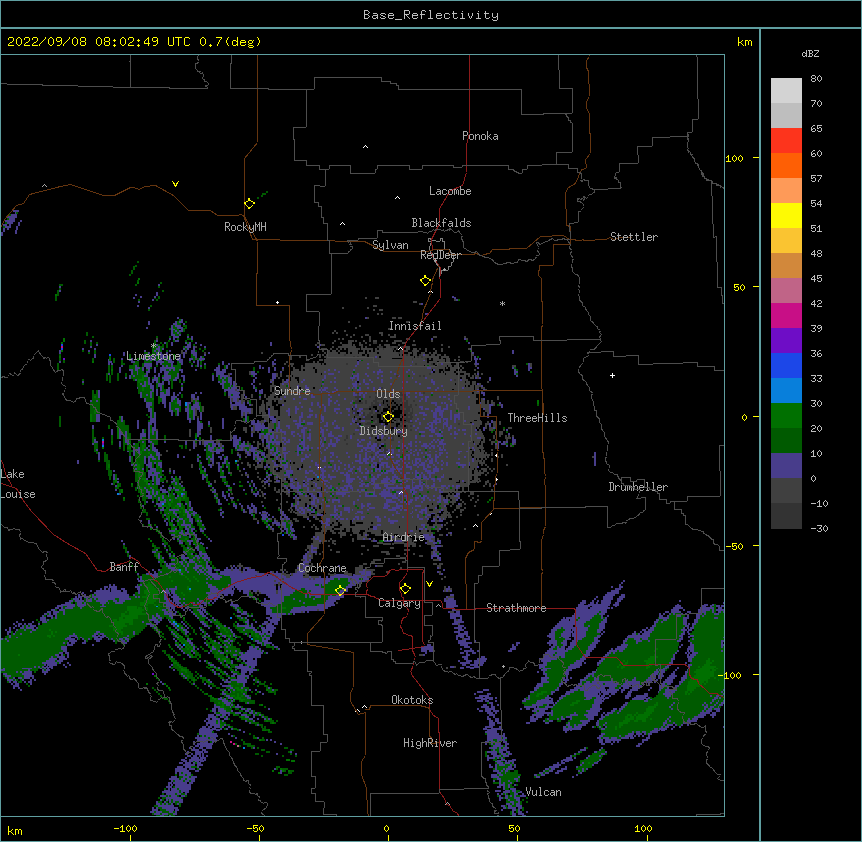Click the Sundre town label
Image resolution: width=862 pixels, height=842 pixels.
[x=292, y=391]
